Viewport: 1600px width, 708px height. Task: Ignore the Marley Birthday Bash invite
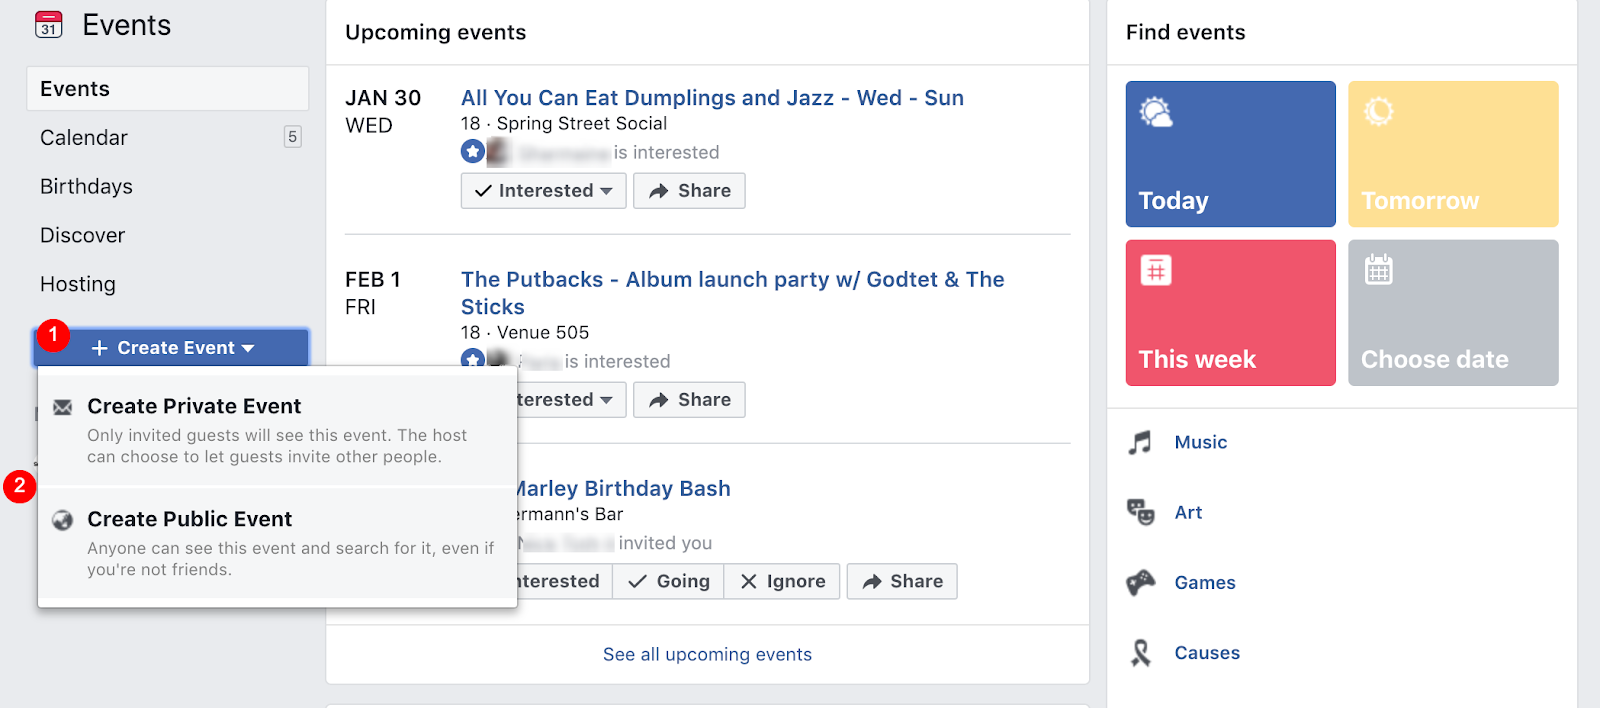click(782, 582)
